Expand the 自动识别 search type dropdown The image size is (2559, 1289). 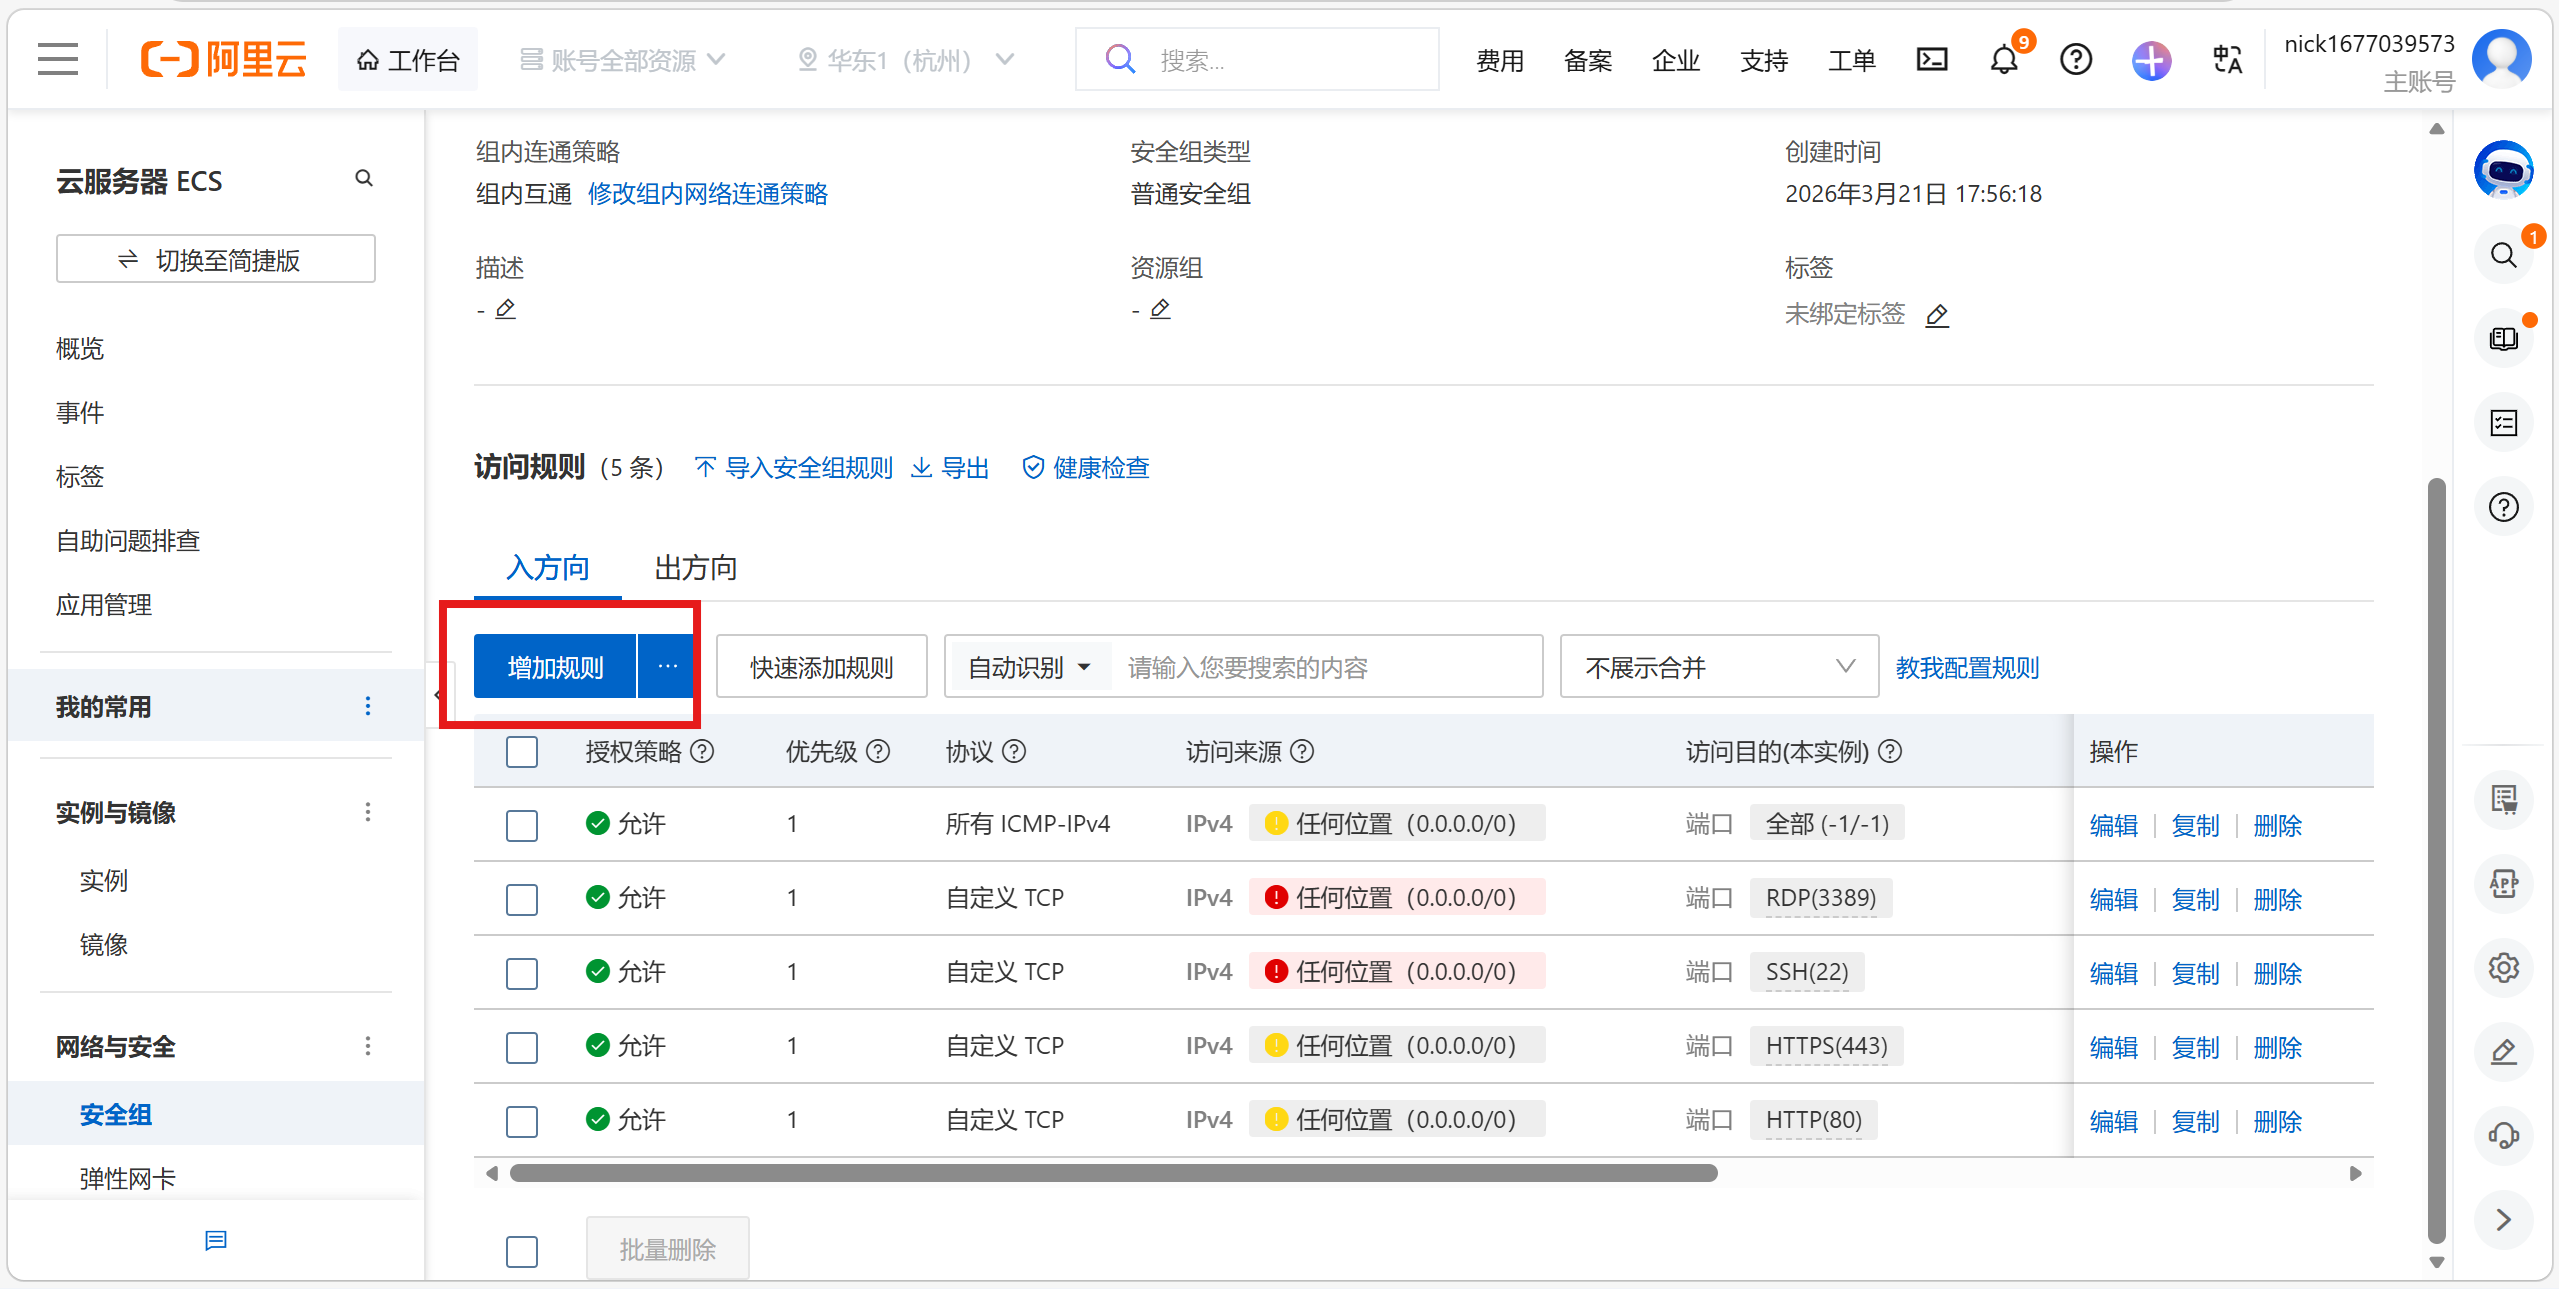(x=1029, y=667)
